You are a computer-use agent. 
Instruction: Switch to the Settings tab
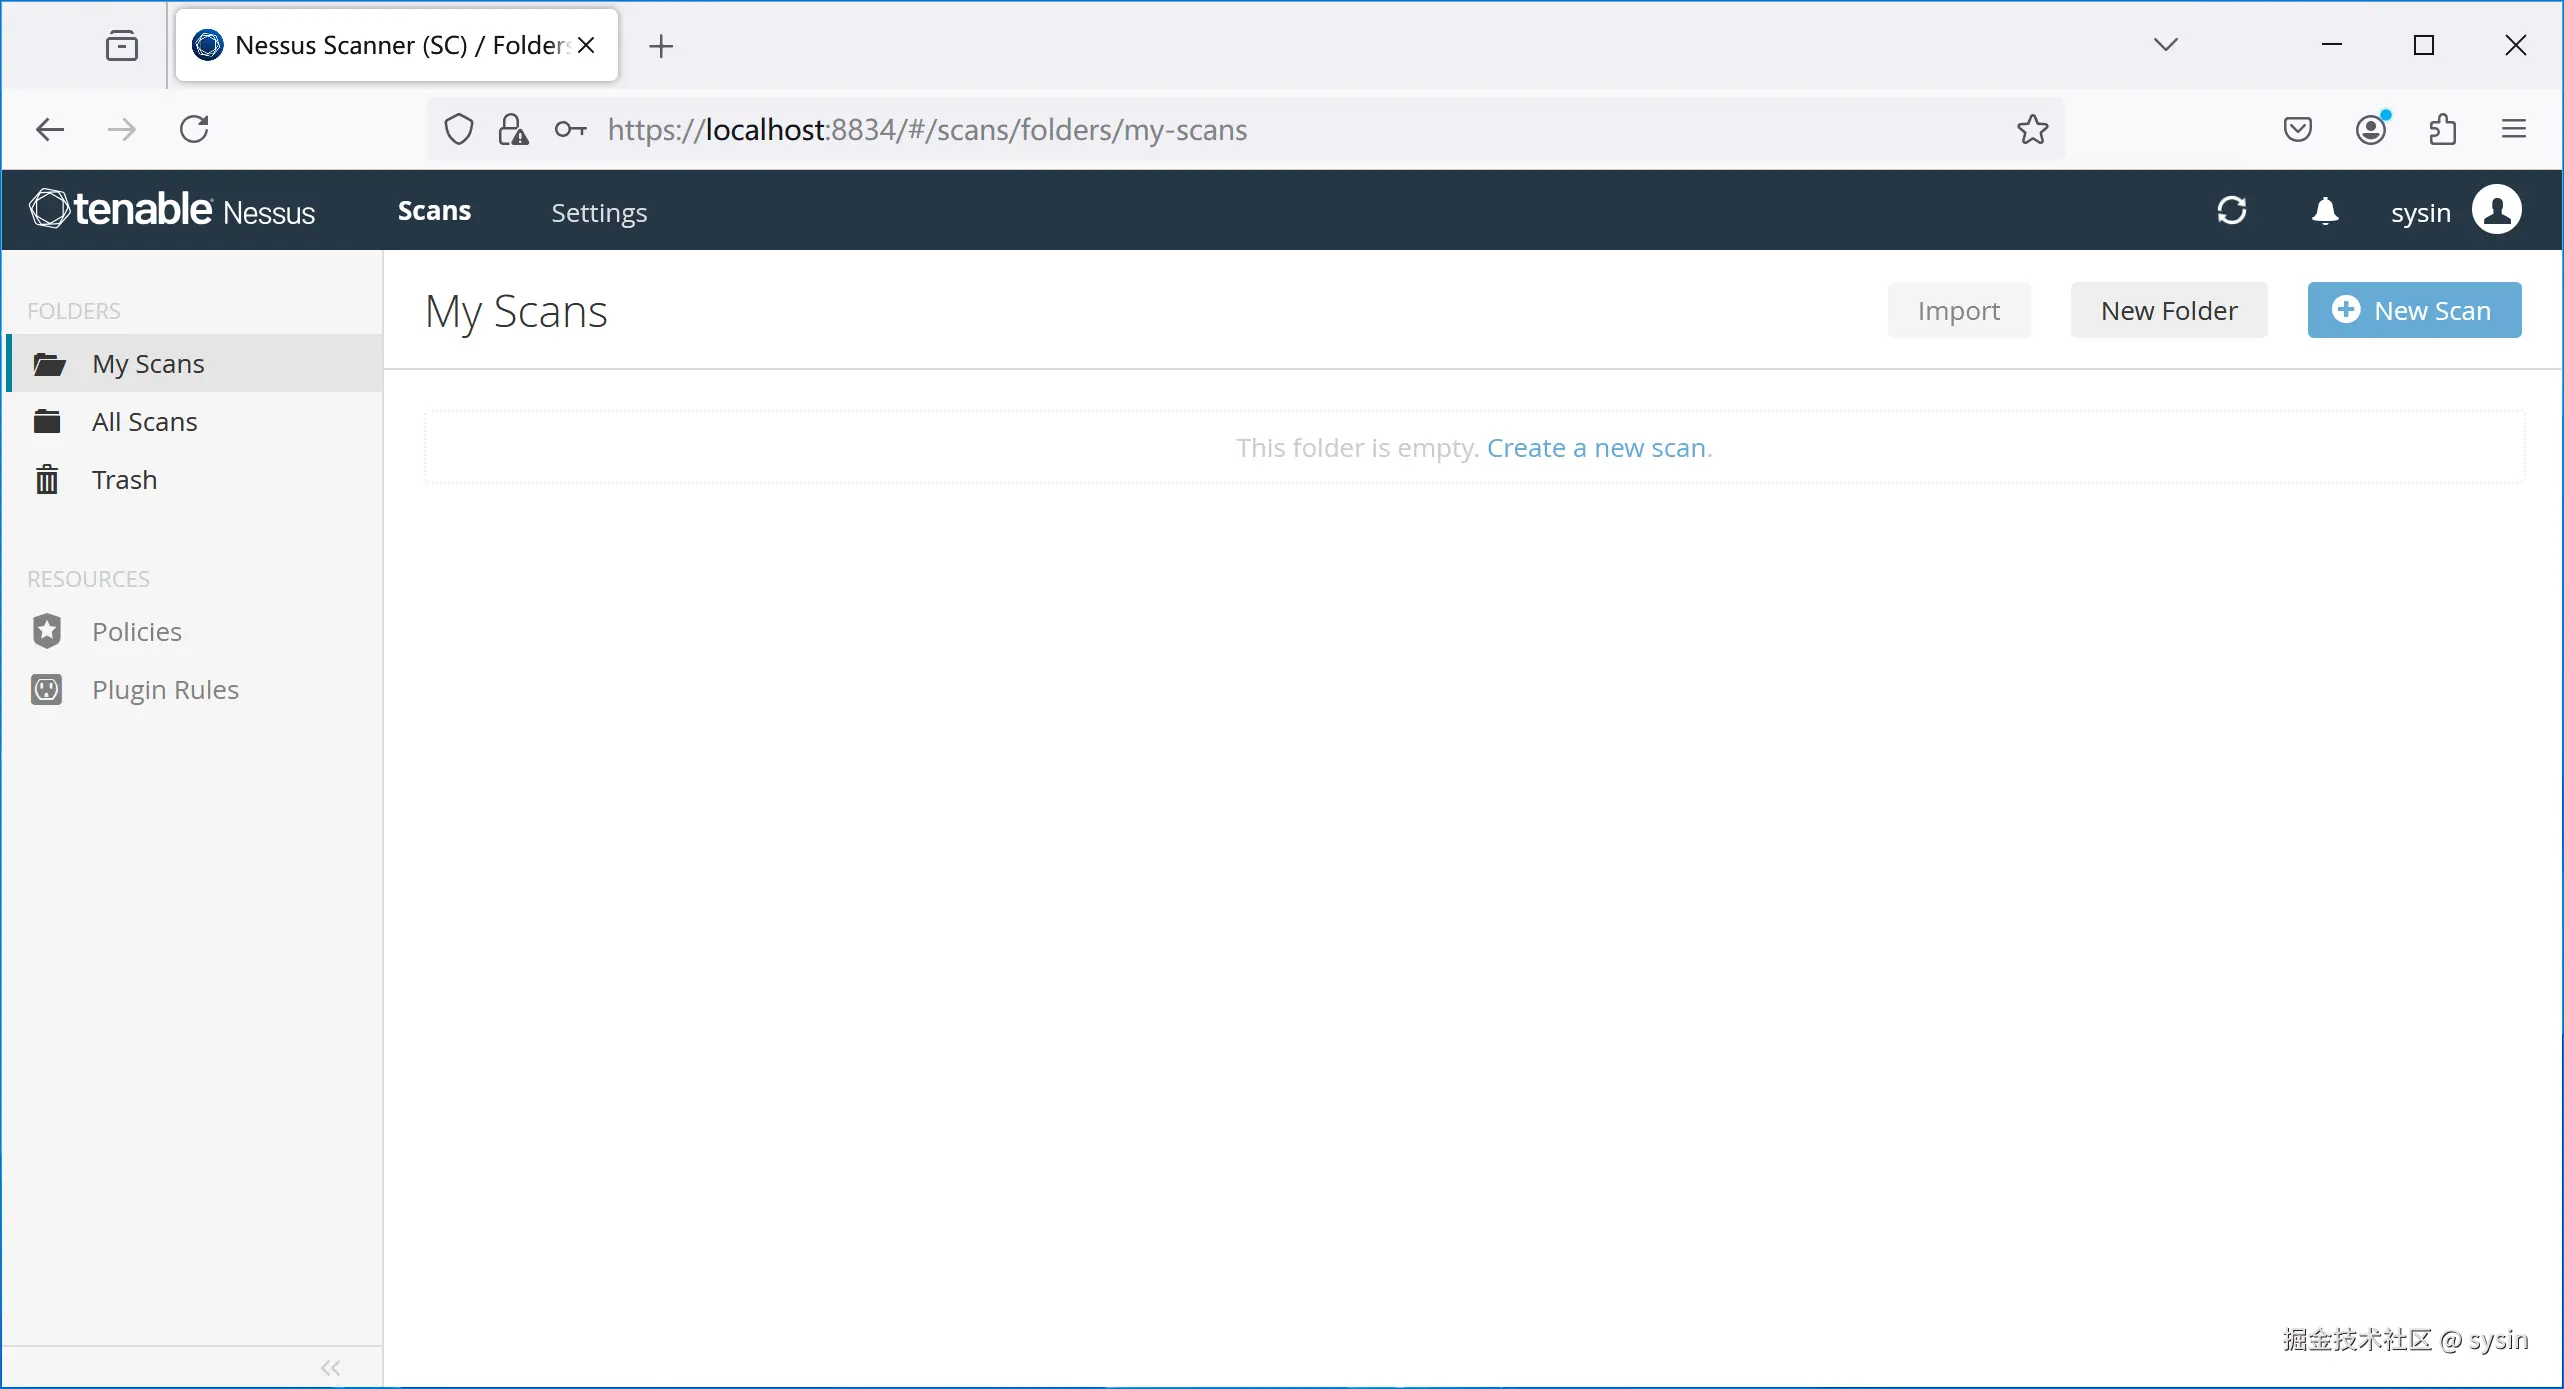click(x=599, y=212)
